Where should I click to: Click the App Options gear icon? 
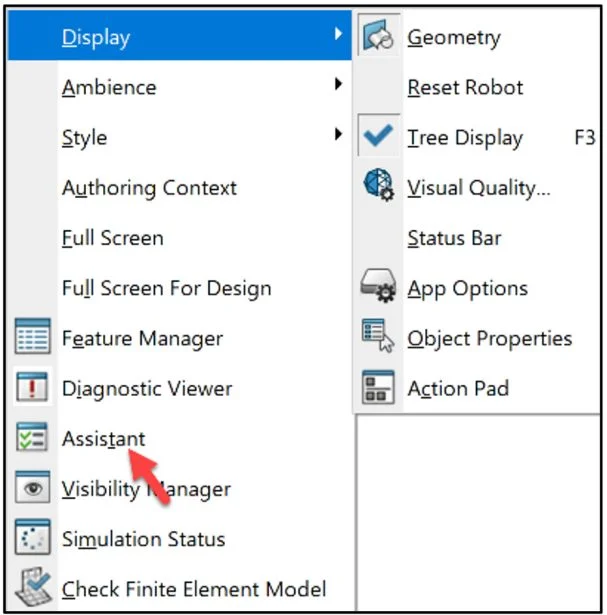coord(377,288)
